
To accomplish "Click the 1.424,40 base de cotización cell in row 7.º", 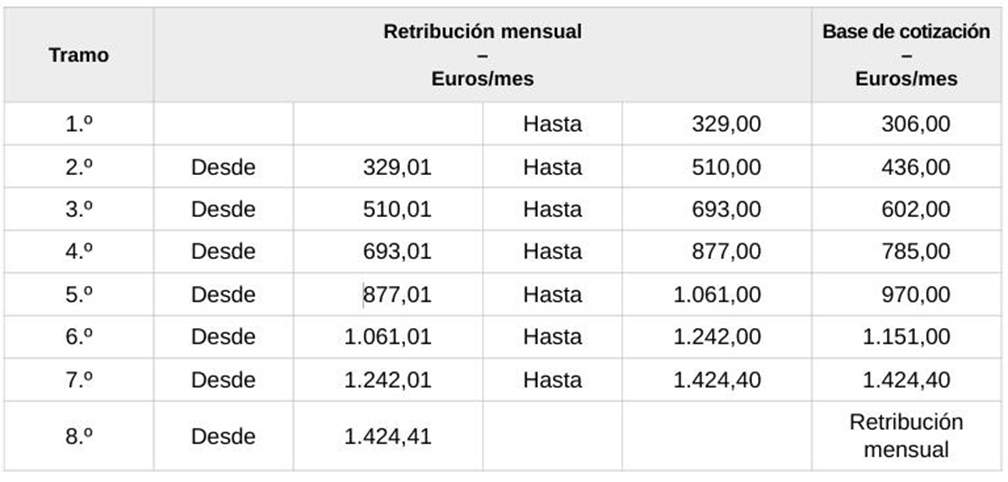I will tap(907, 380).
